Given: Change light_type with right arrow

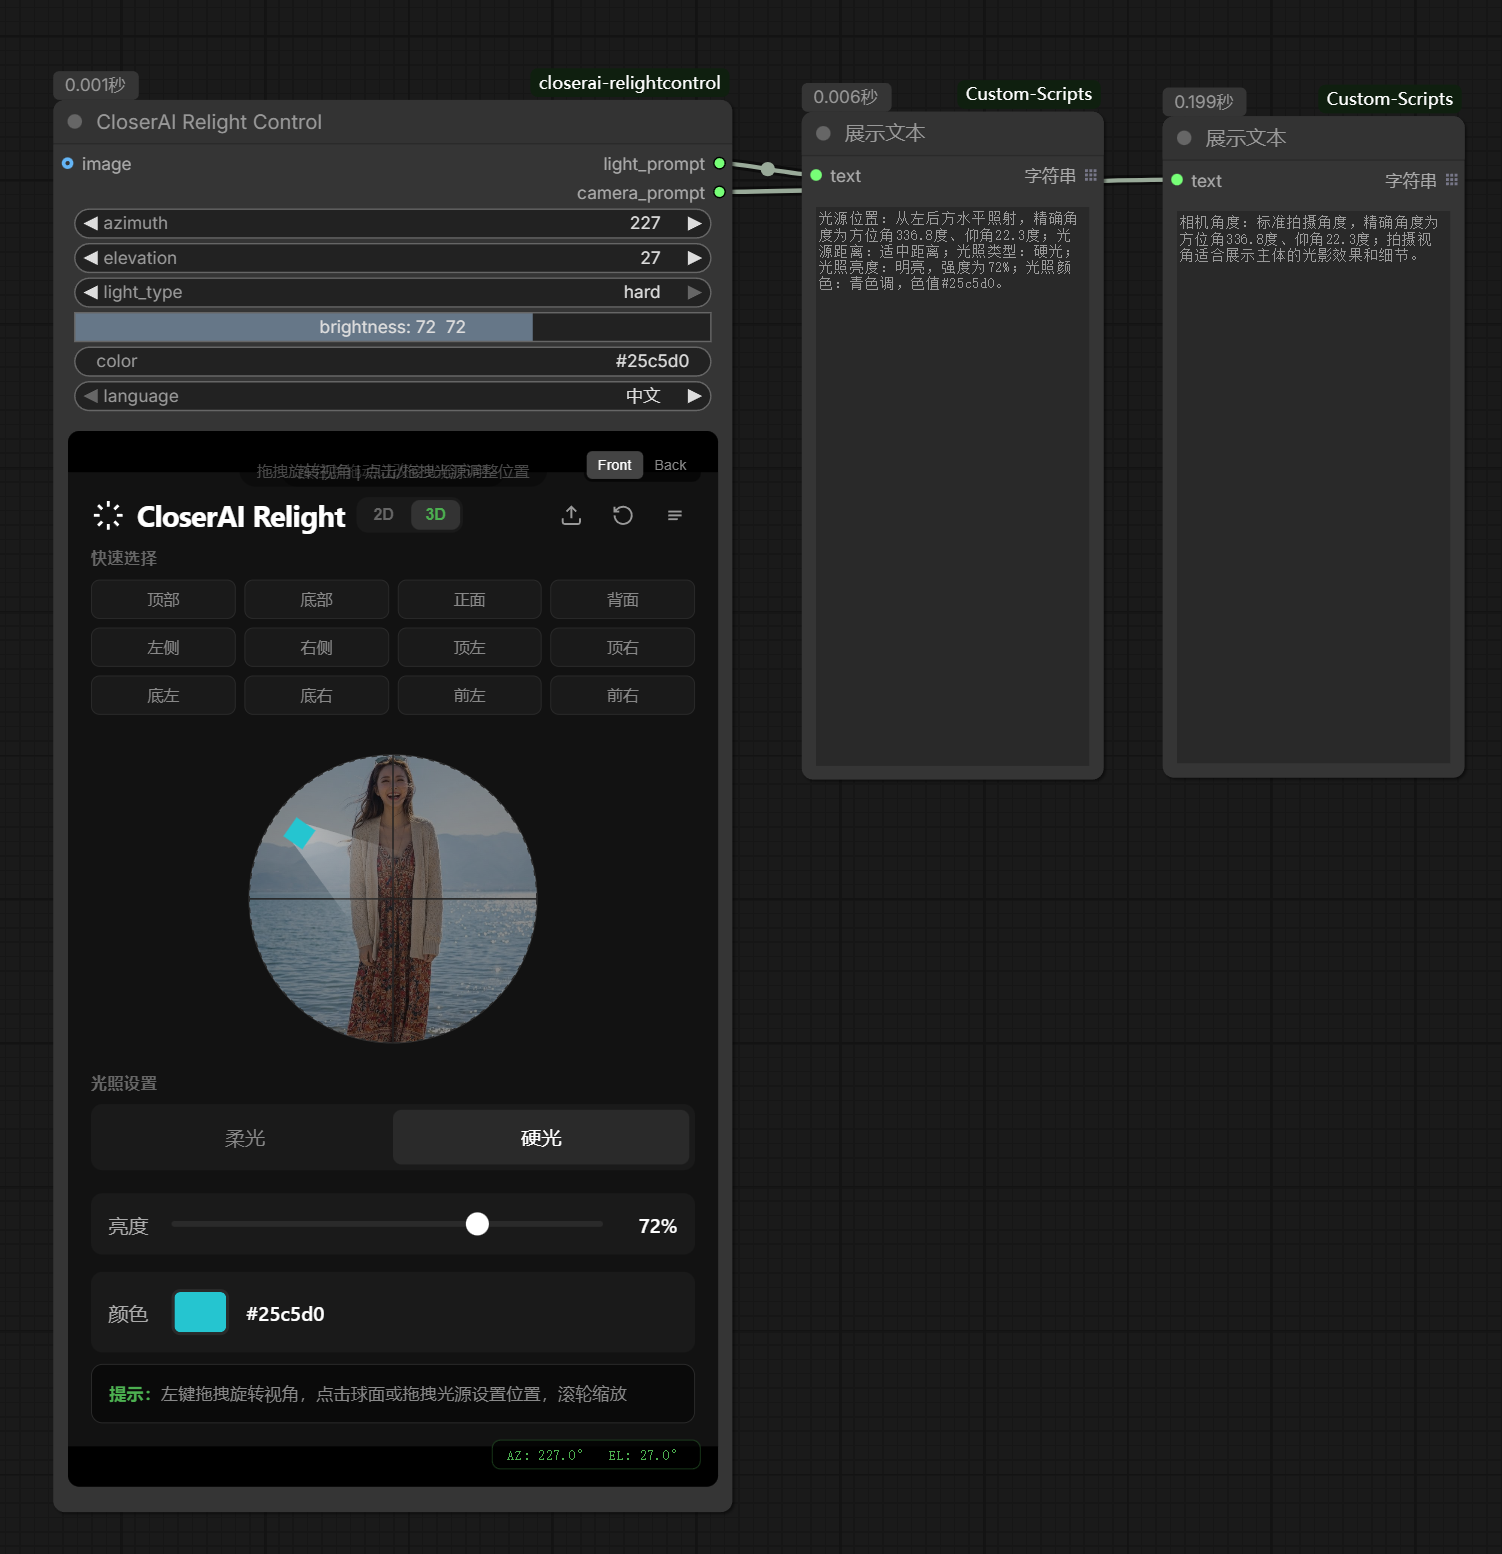Looking at the screenshot, I should point(694,292).
